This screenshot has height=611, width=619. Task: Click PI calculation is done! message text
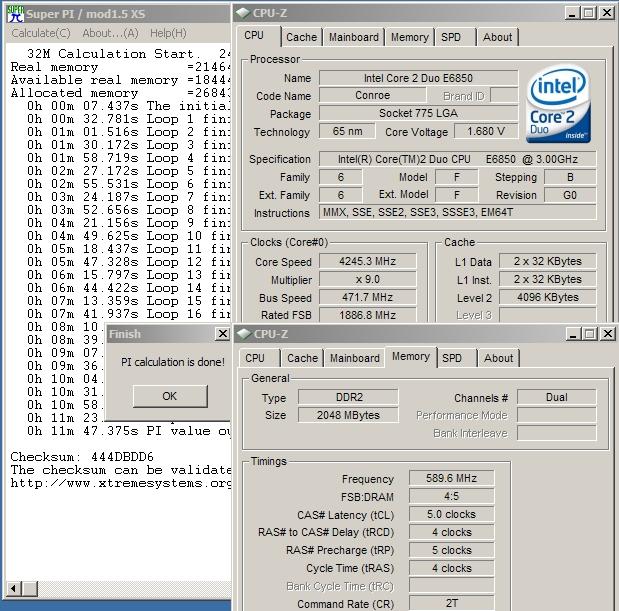173,362
